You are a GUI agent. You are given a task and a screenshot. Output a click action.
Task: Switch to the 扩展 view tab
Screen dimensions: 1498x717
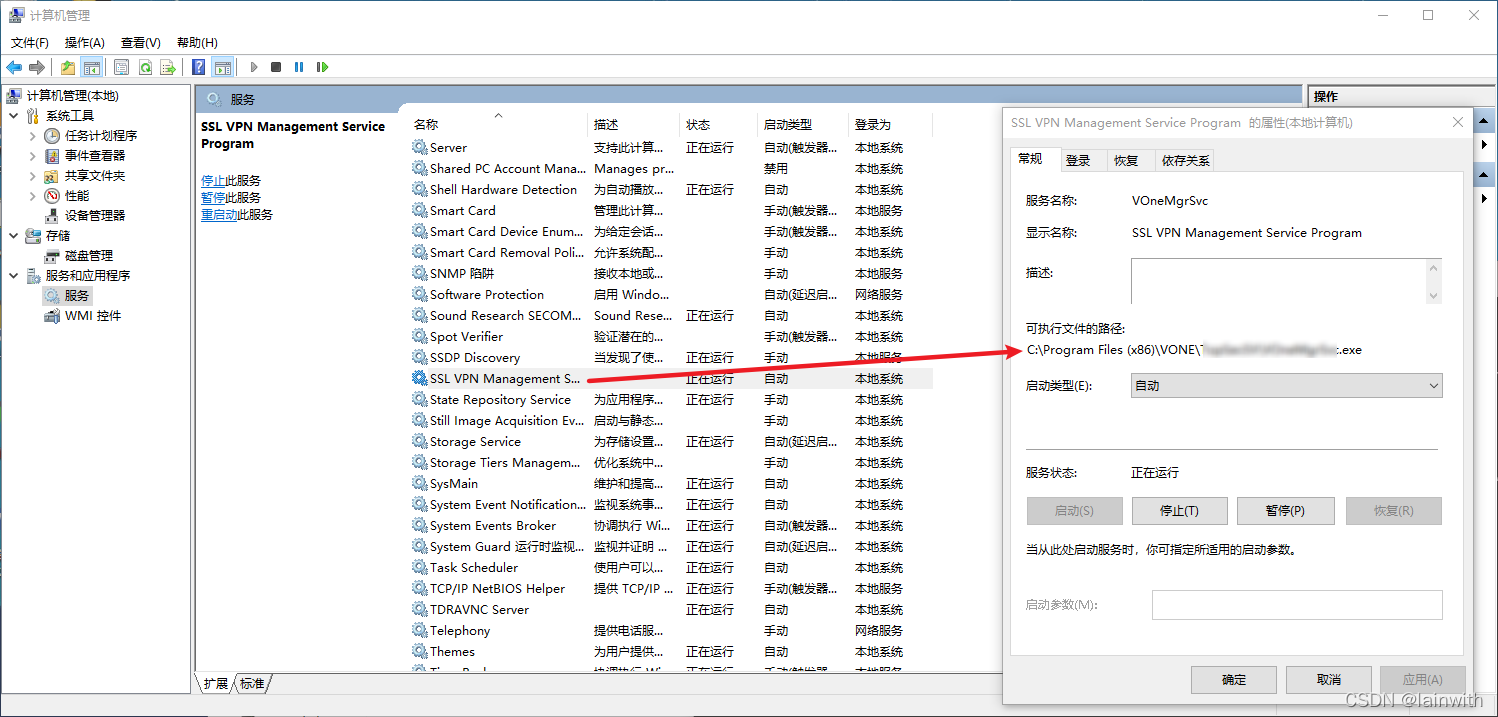click(216, 684)
